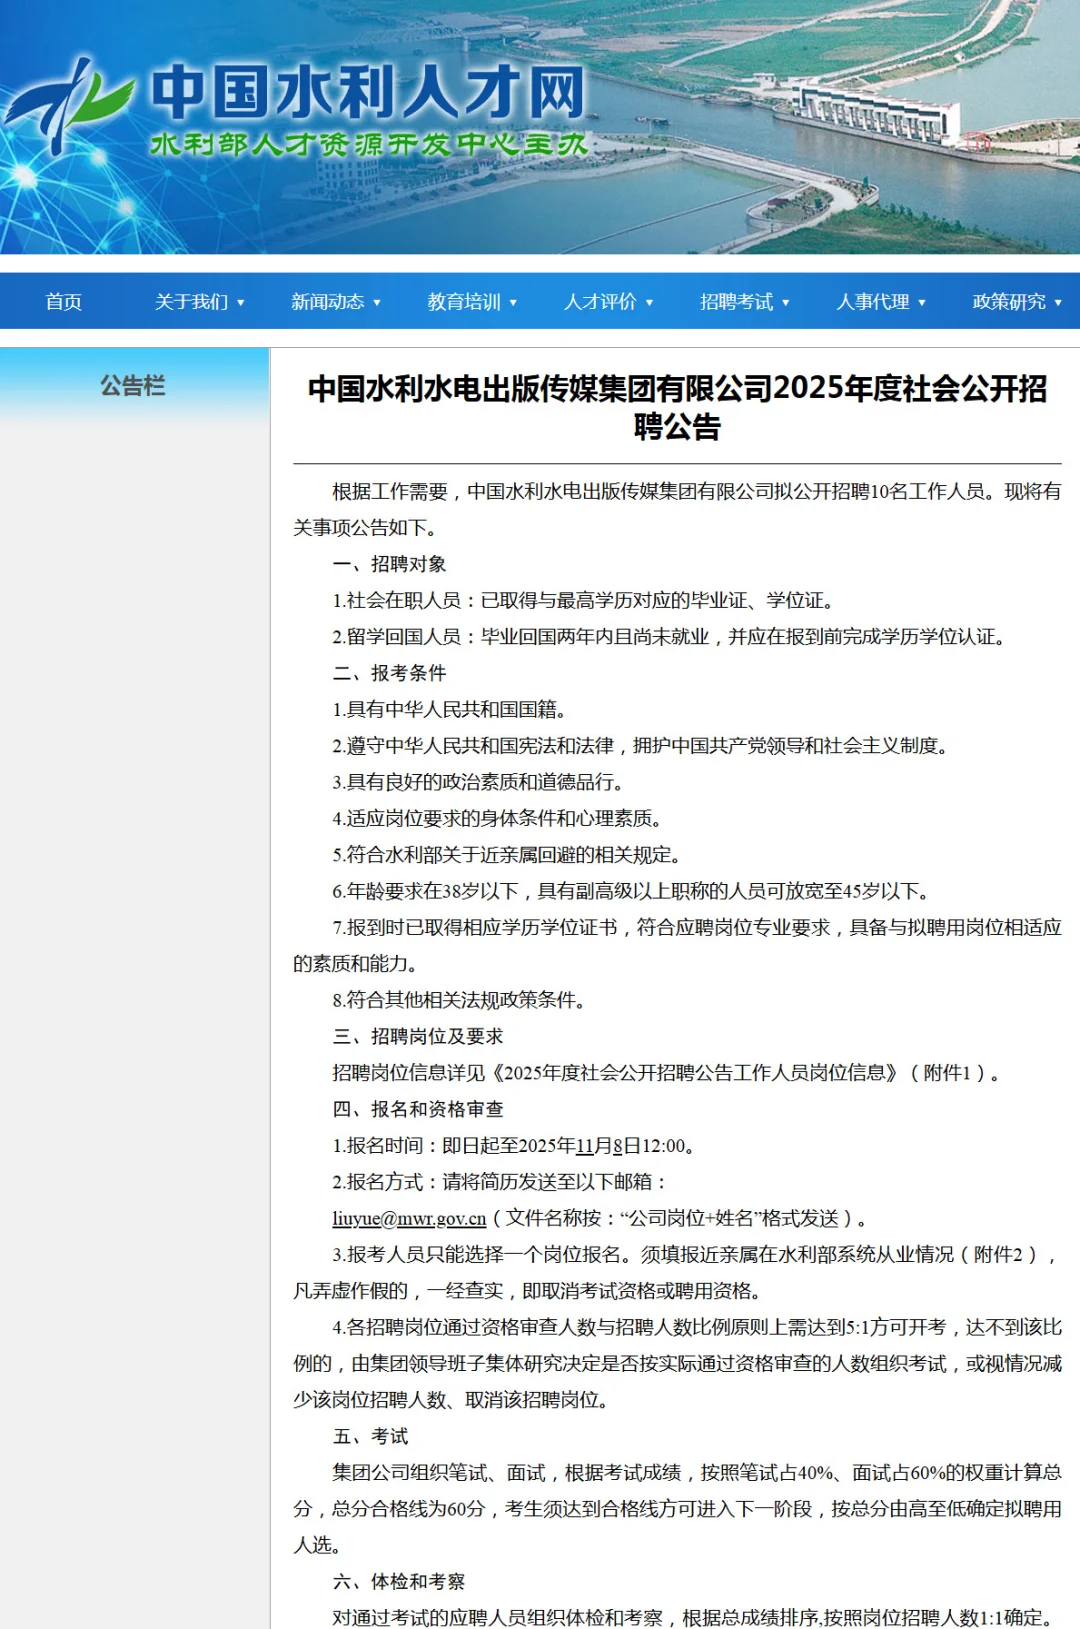Click heading 三、招聘岗位及要求
Screen dimensions: 1080x1629
click(418, 1037)
